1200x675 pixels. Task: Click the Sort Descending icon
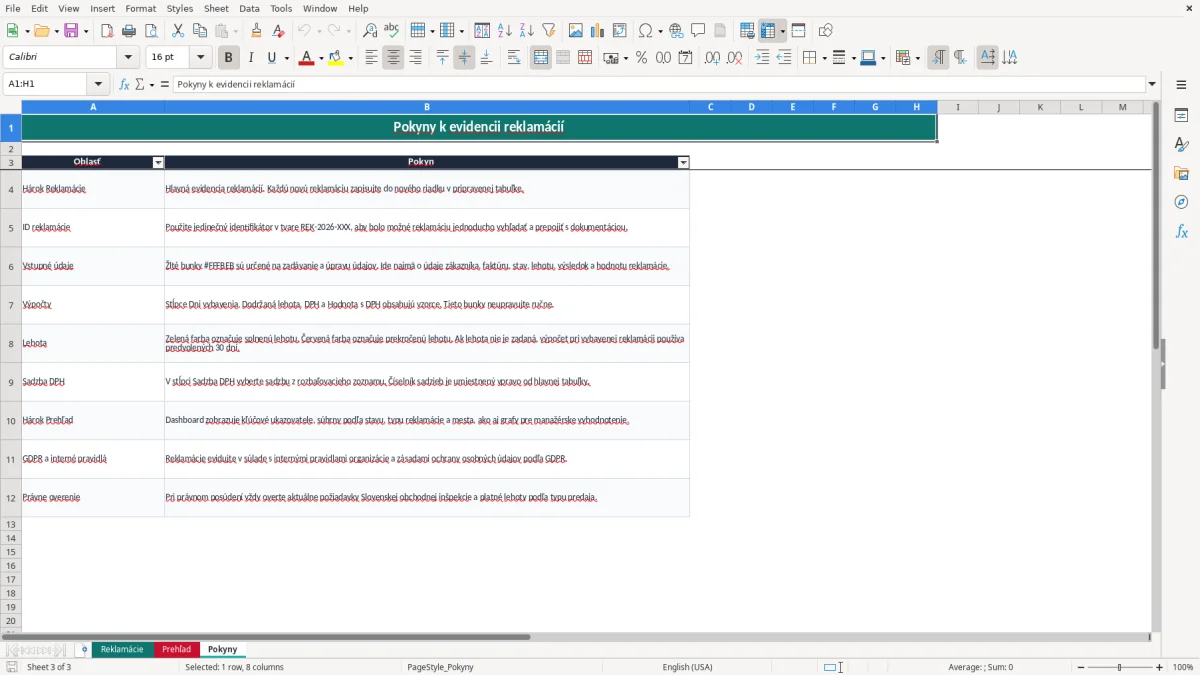pos(526,31)
